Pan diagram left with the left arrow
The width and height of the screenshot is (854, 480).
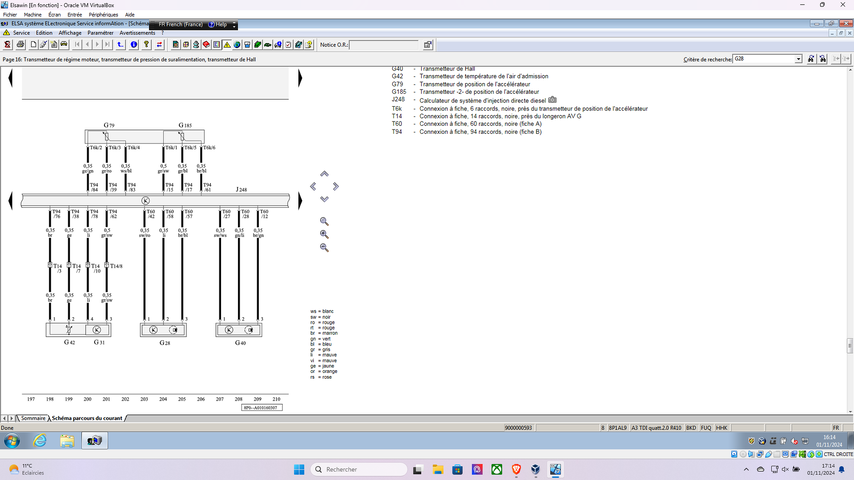tap(313, 186)
